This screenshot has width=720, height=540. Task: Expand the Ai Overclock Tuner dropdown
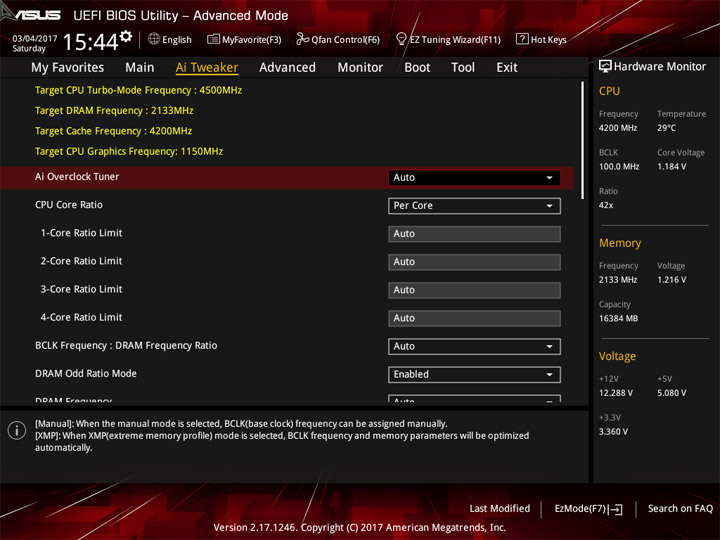[x=474, y=178]
